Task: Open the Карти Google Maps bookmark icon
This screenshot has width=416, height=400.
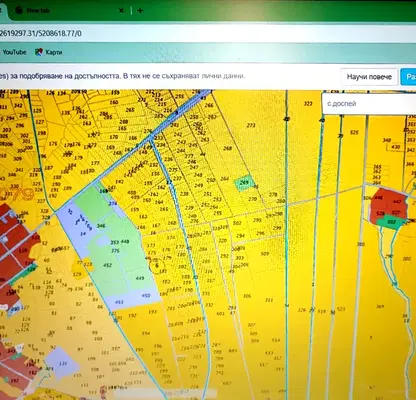Action: click(39, 52)
